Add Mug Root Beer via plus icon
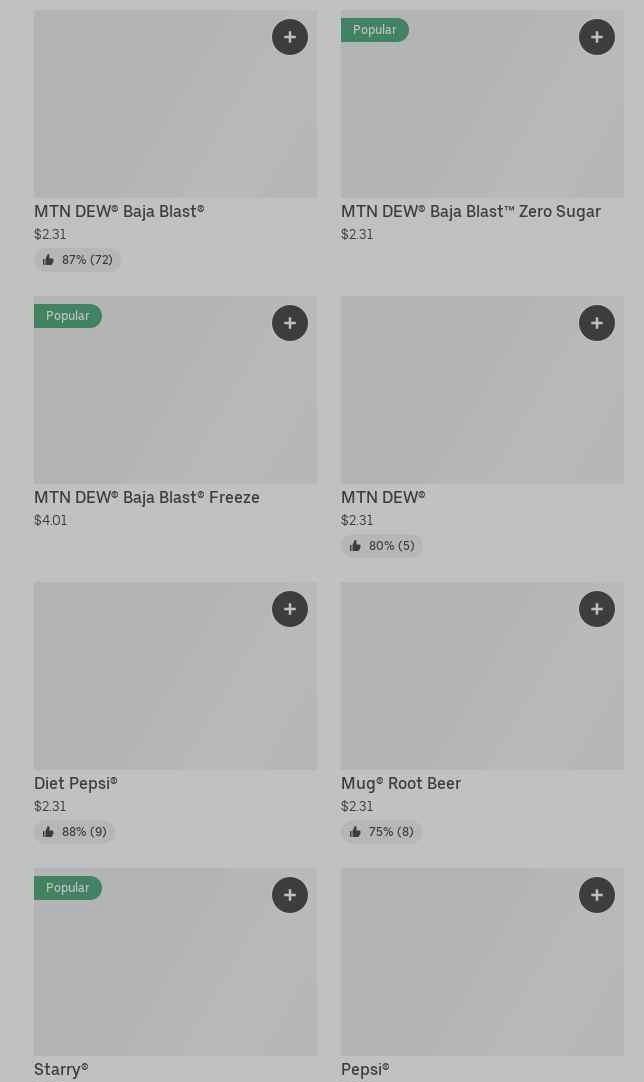 [x=597, y=609]
